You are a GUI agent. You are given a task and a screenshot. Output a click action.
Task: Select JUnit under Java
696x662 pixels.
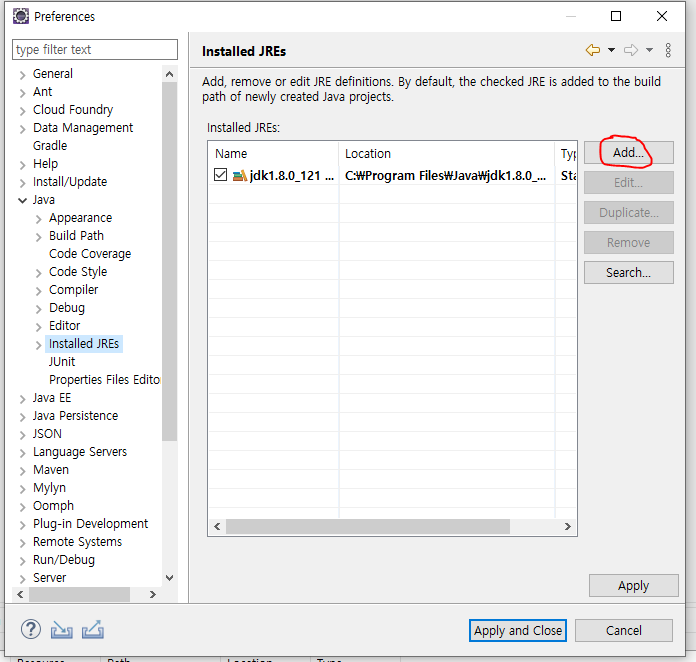(x=62, y=361)
